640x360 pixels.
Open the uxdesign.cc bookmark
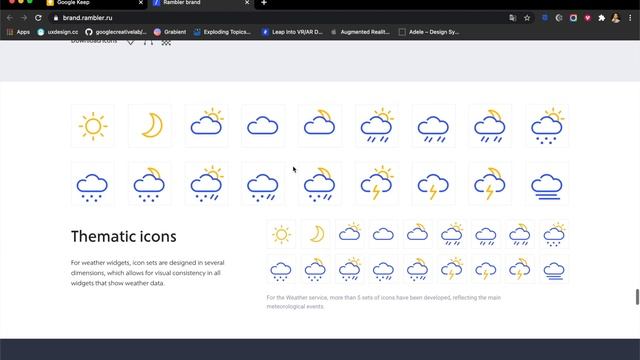click(x=58, y=32)
